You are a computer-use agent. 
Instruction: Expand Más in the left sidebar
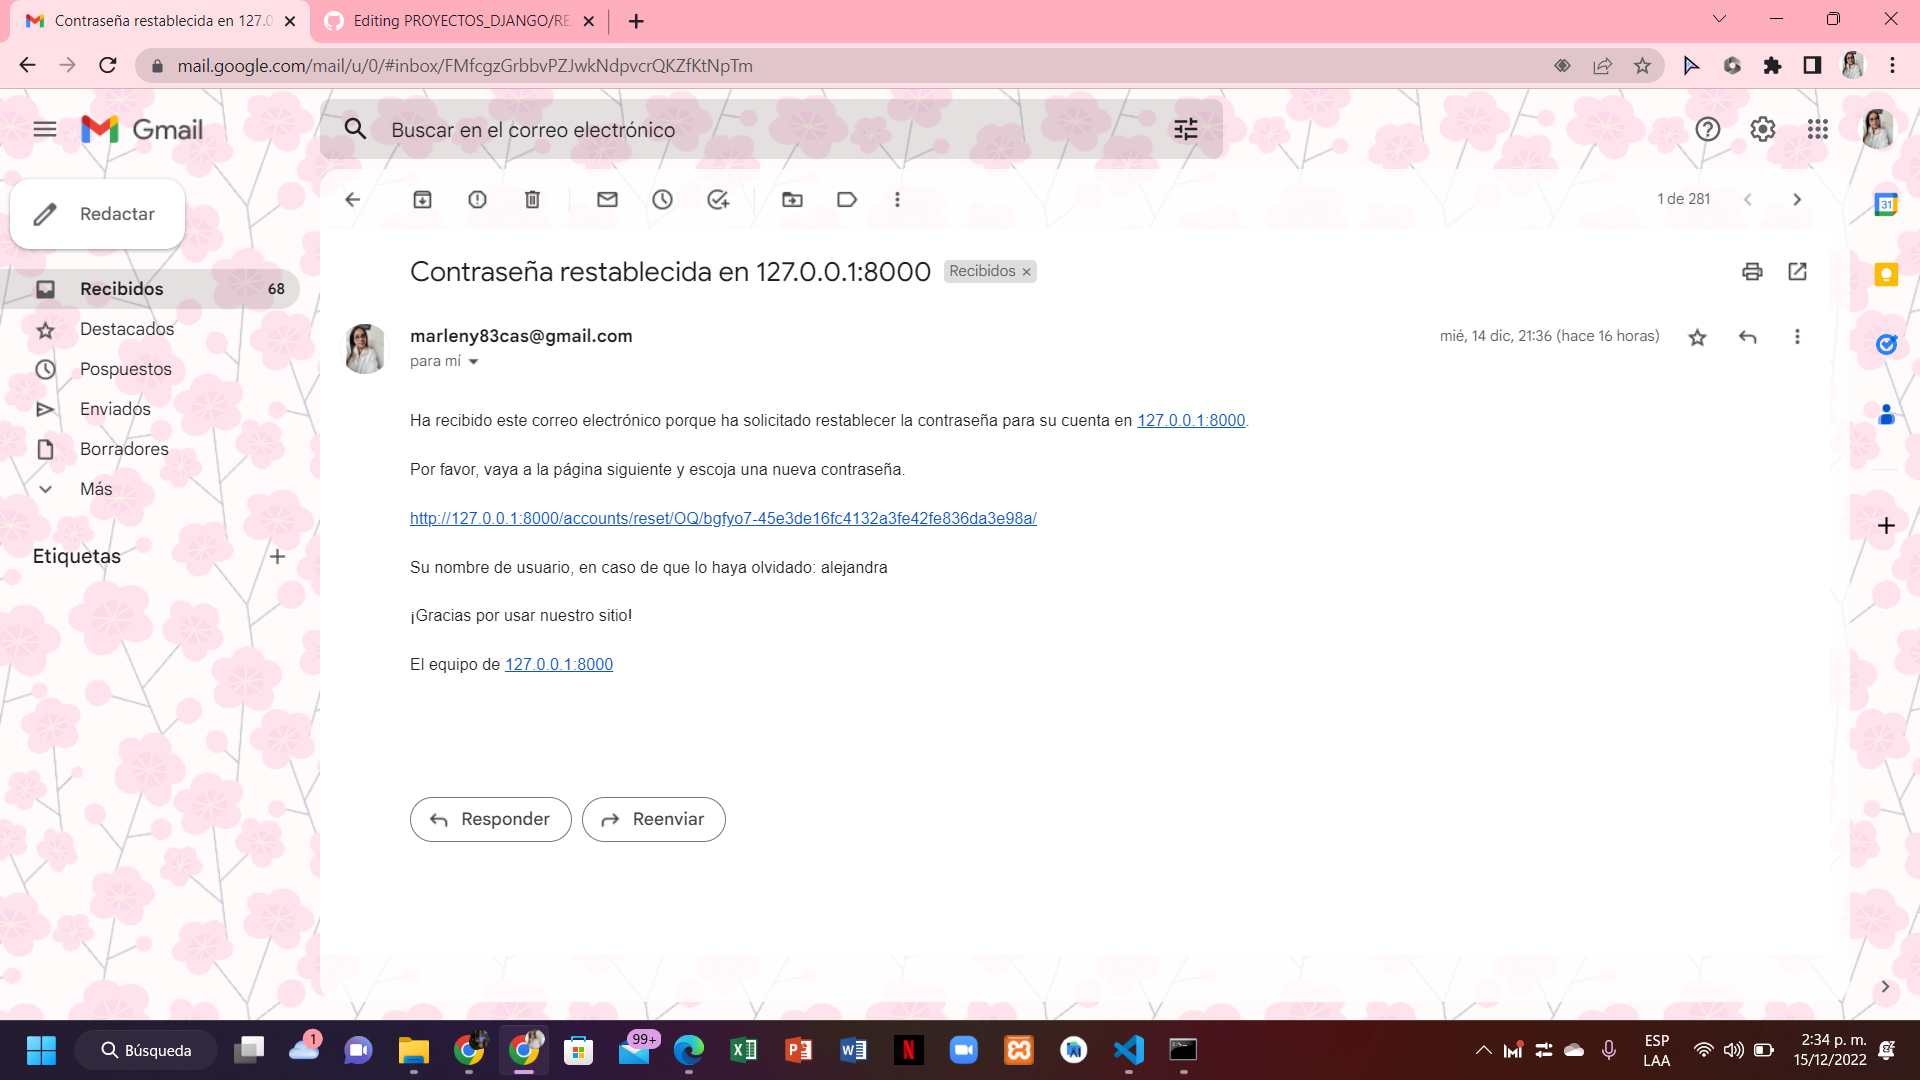click(96, 489)
